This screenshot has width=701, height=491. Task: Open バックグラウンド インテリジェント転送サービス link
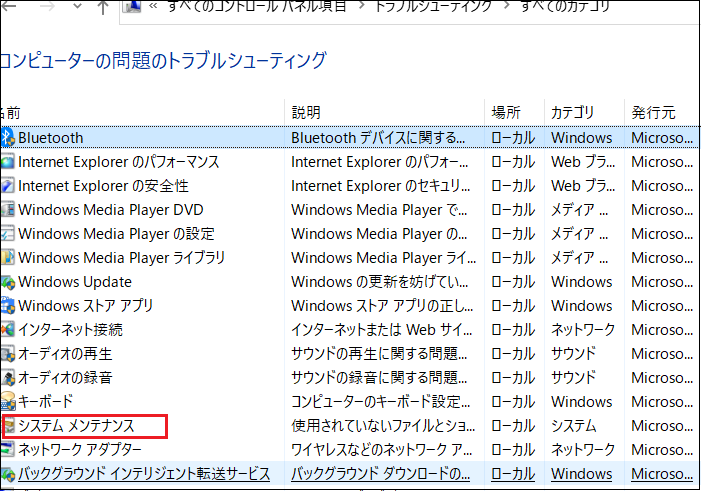pos(144,474)
